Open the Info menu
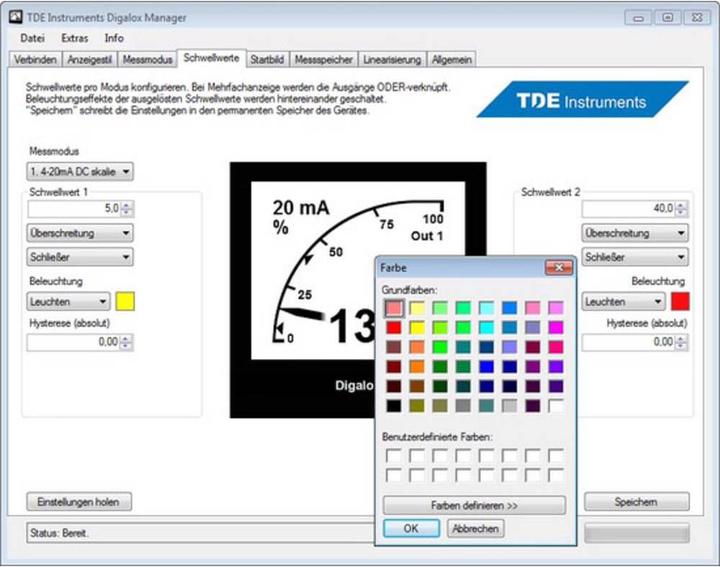 114,38
